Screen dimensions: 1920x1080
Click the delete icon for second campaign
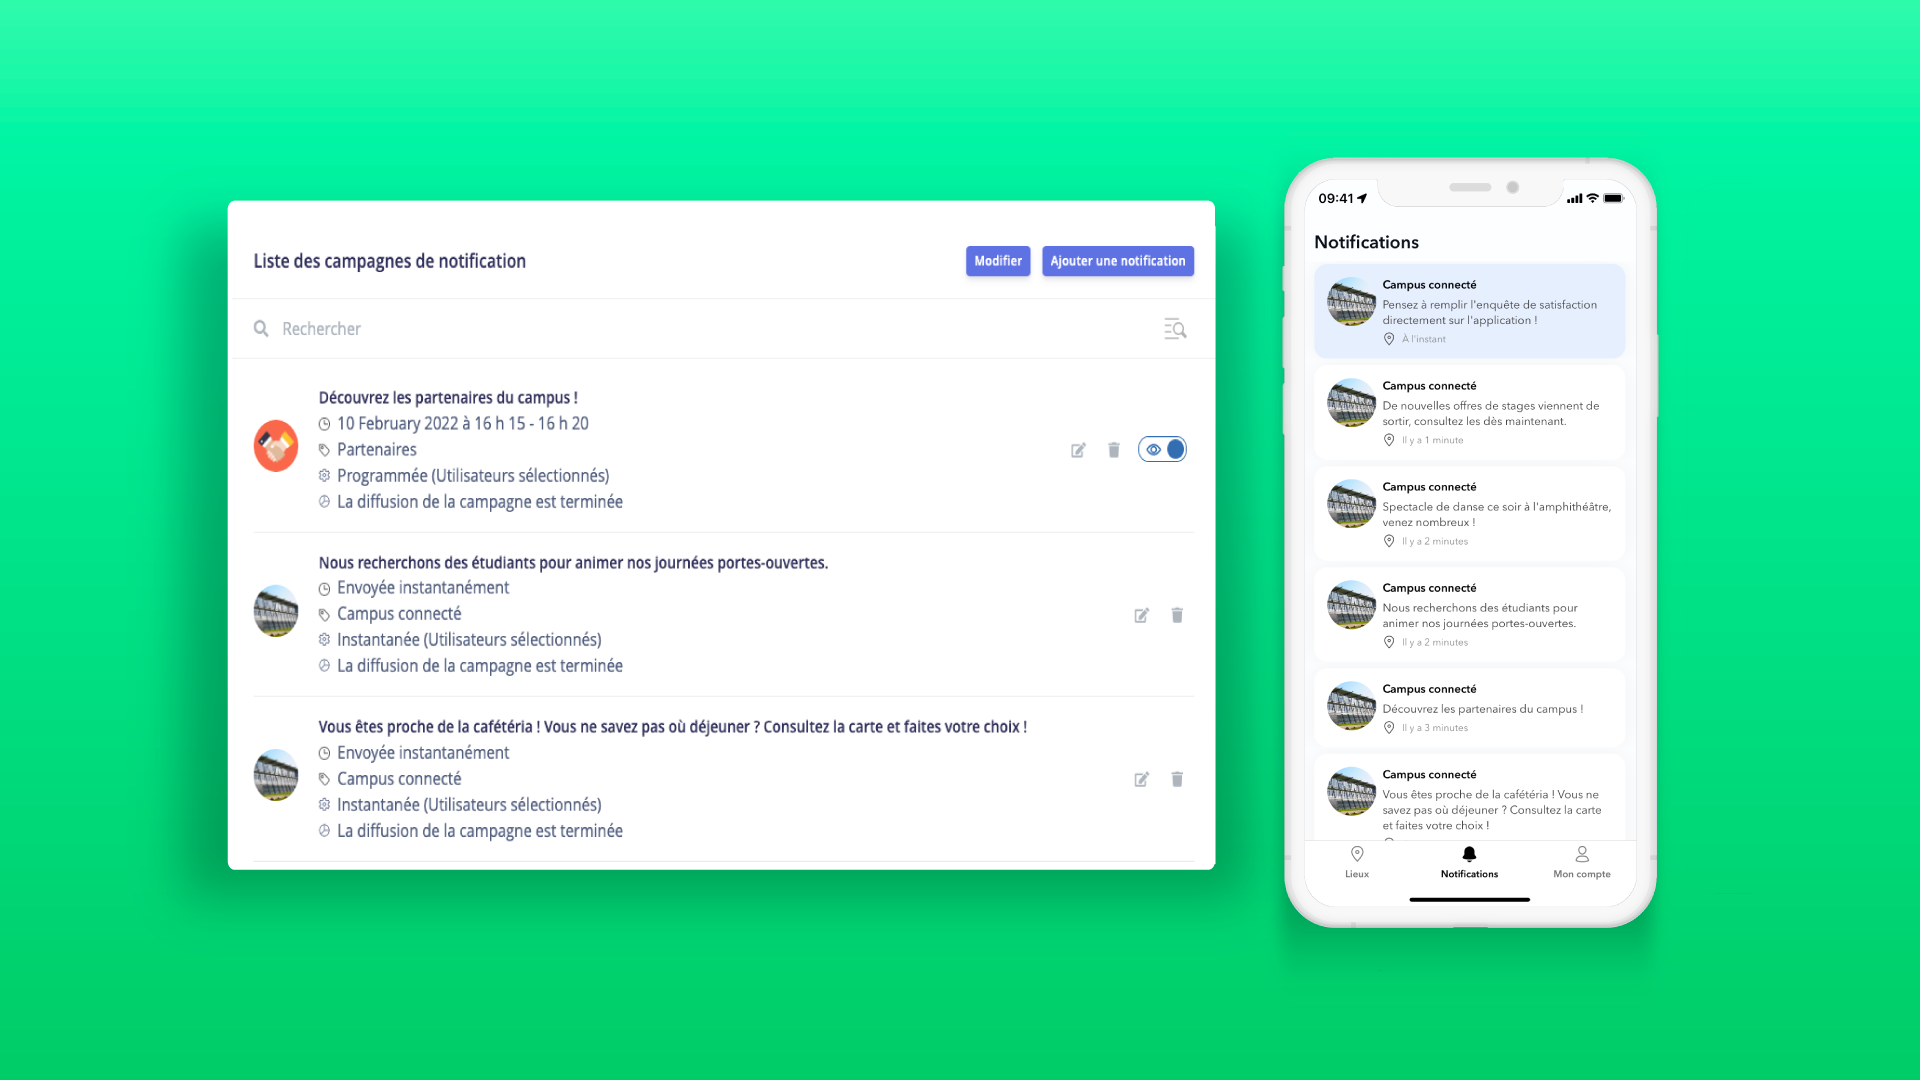pyautogui.click(x=1178, y=615)
